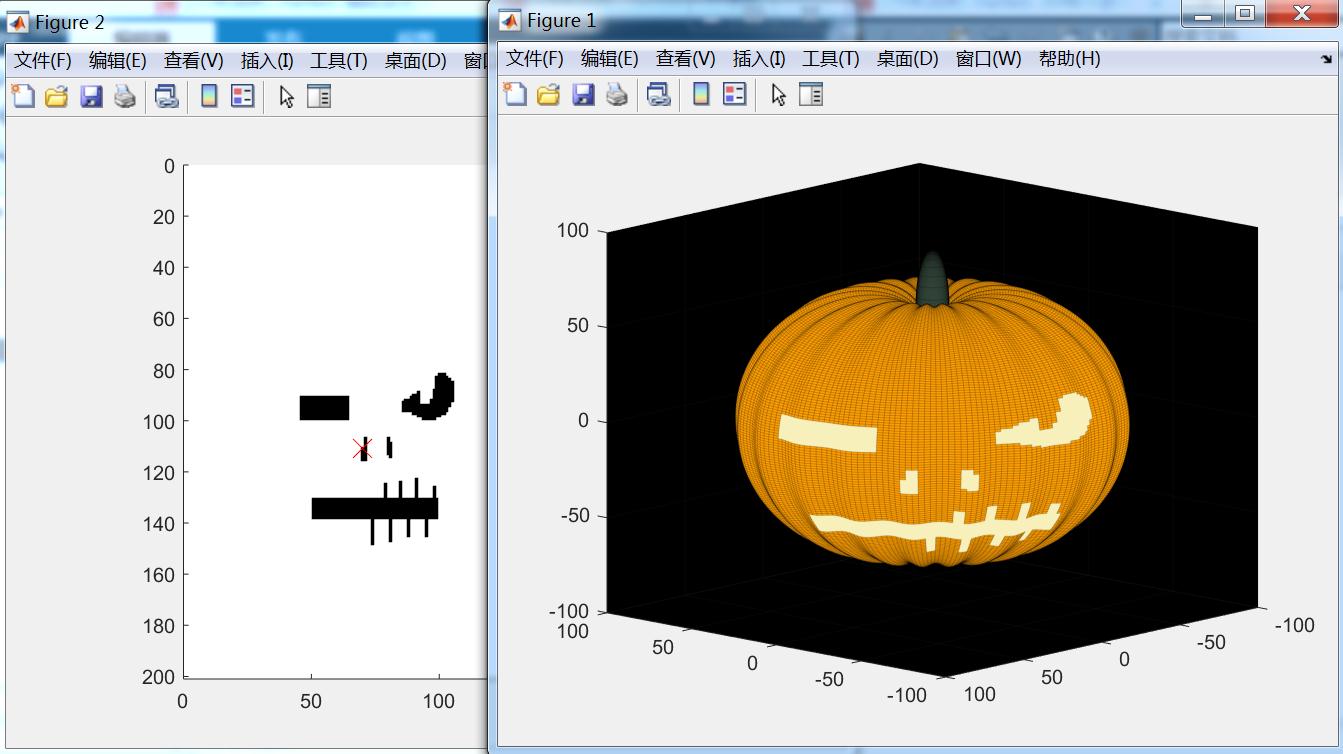
Task: Click MATLAB logo in Figure 2 title bar
Action: tap(18, 22)
